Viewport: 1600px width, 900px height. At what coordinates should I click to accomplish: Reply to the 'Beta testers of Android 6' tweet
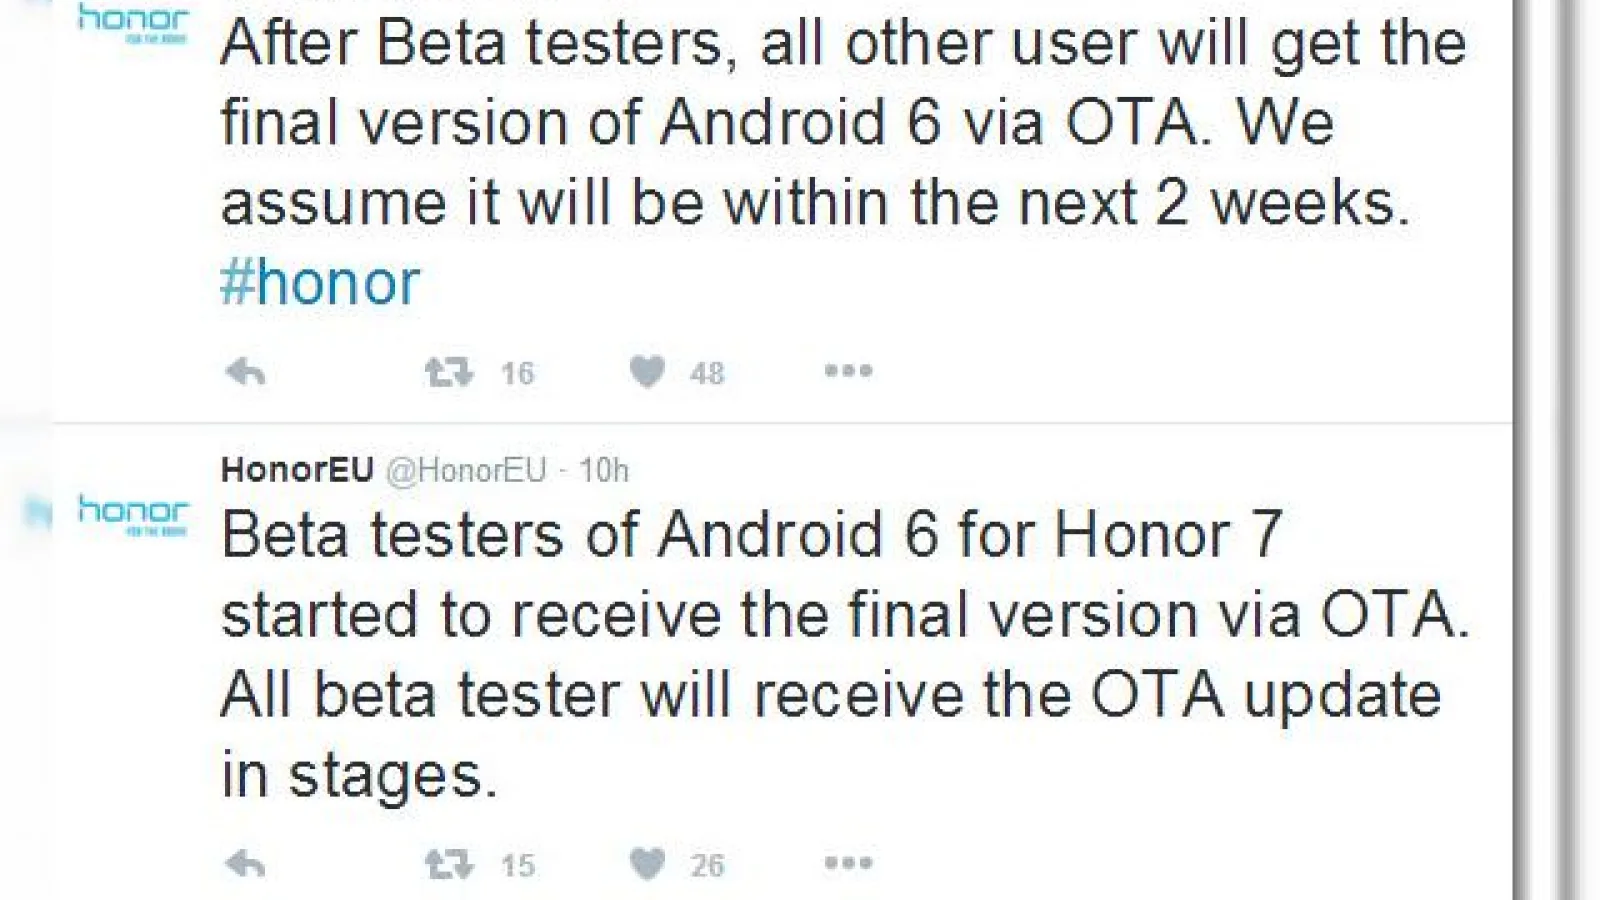pos(245,864)
